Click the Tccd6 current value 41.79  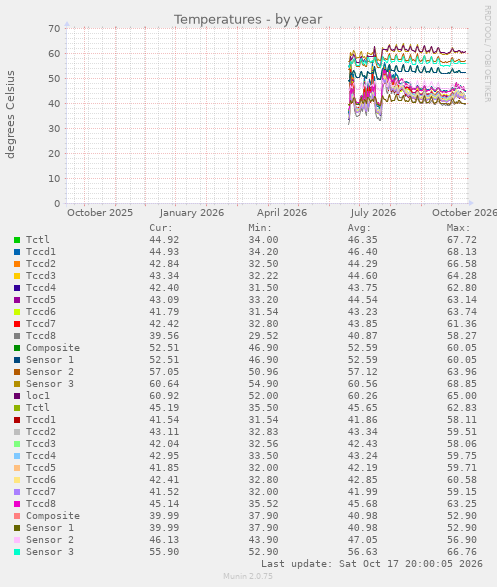point(164,311)
